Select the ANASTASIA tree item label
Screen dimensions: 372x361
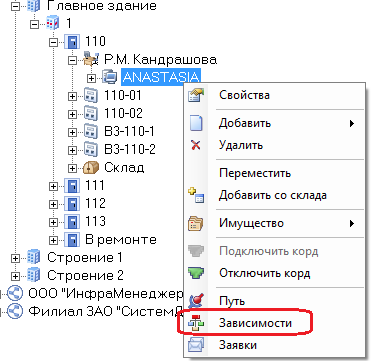tap(161, 77)
